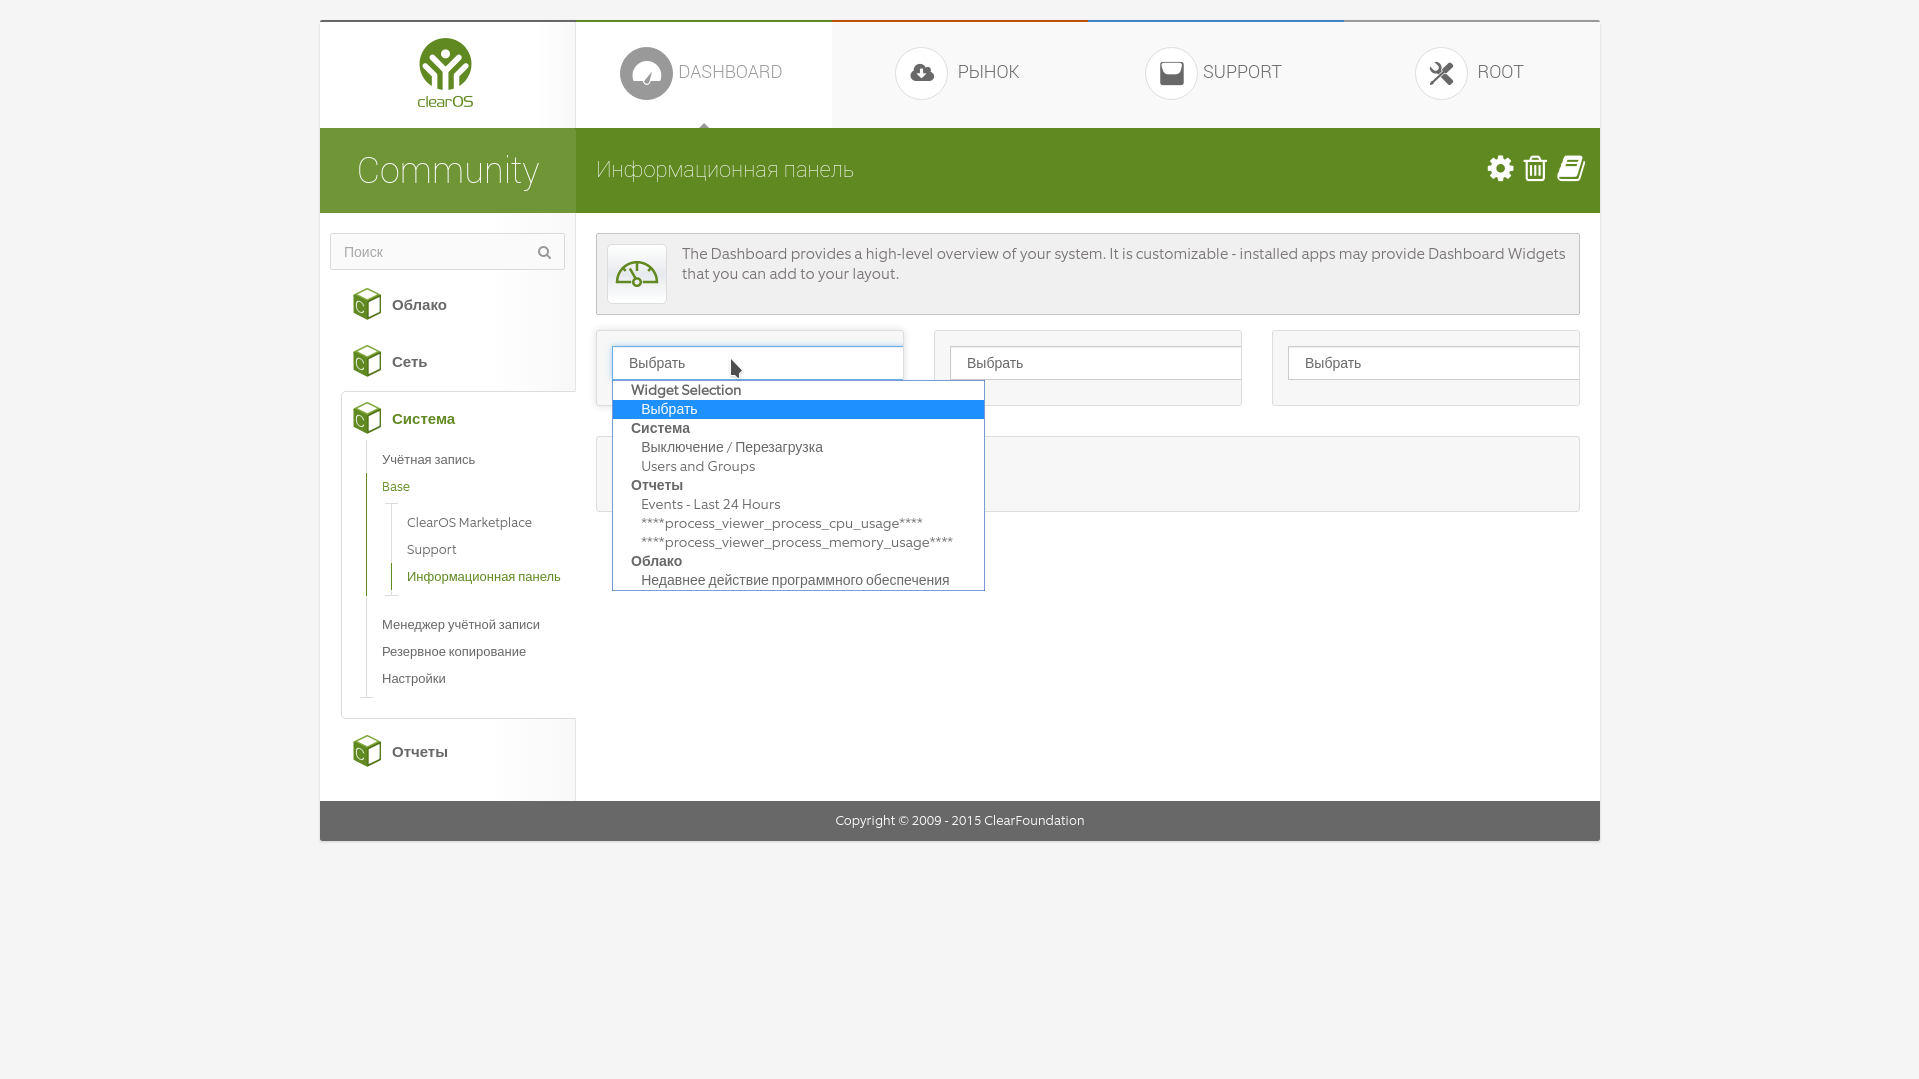Click the Система cube icon
This screenshot has height=1079, width=1919.
(367, 418)
